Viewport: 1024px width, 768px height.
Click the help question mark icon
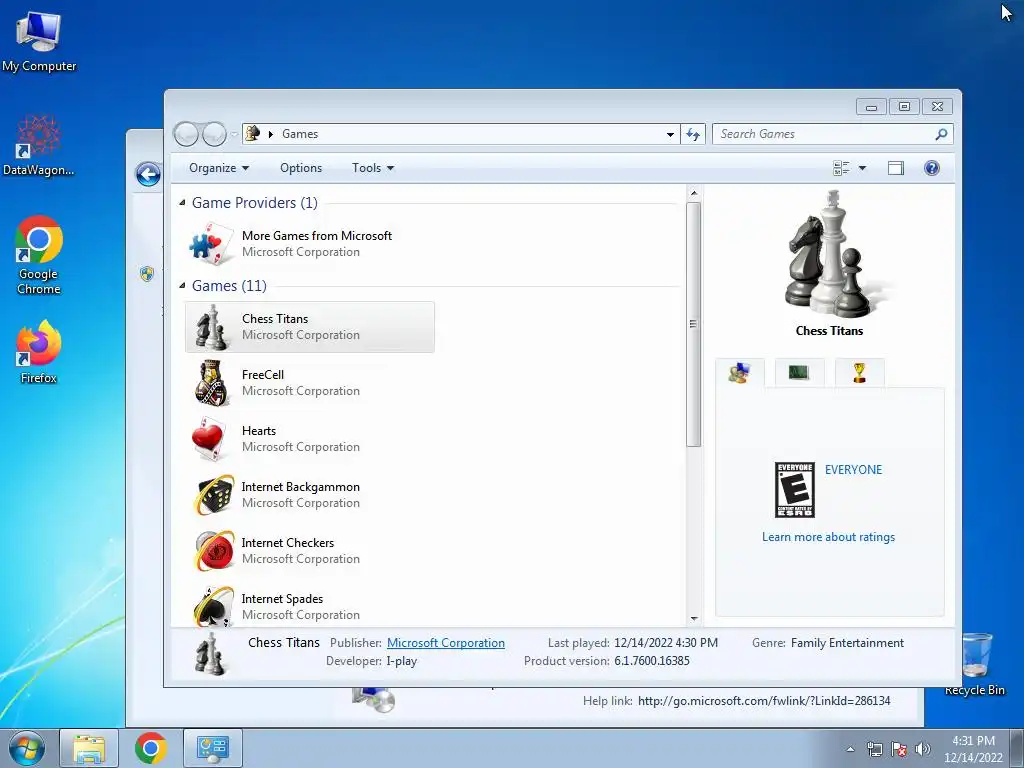pos(932,168)
